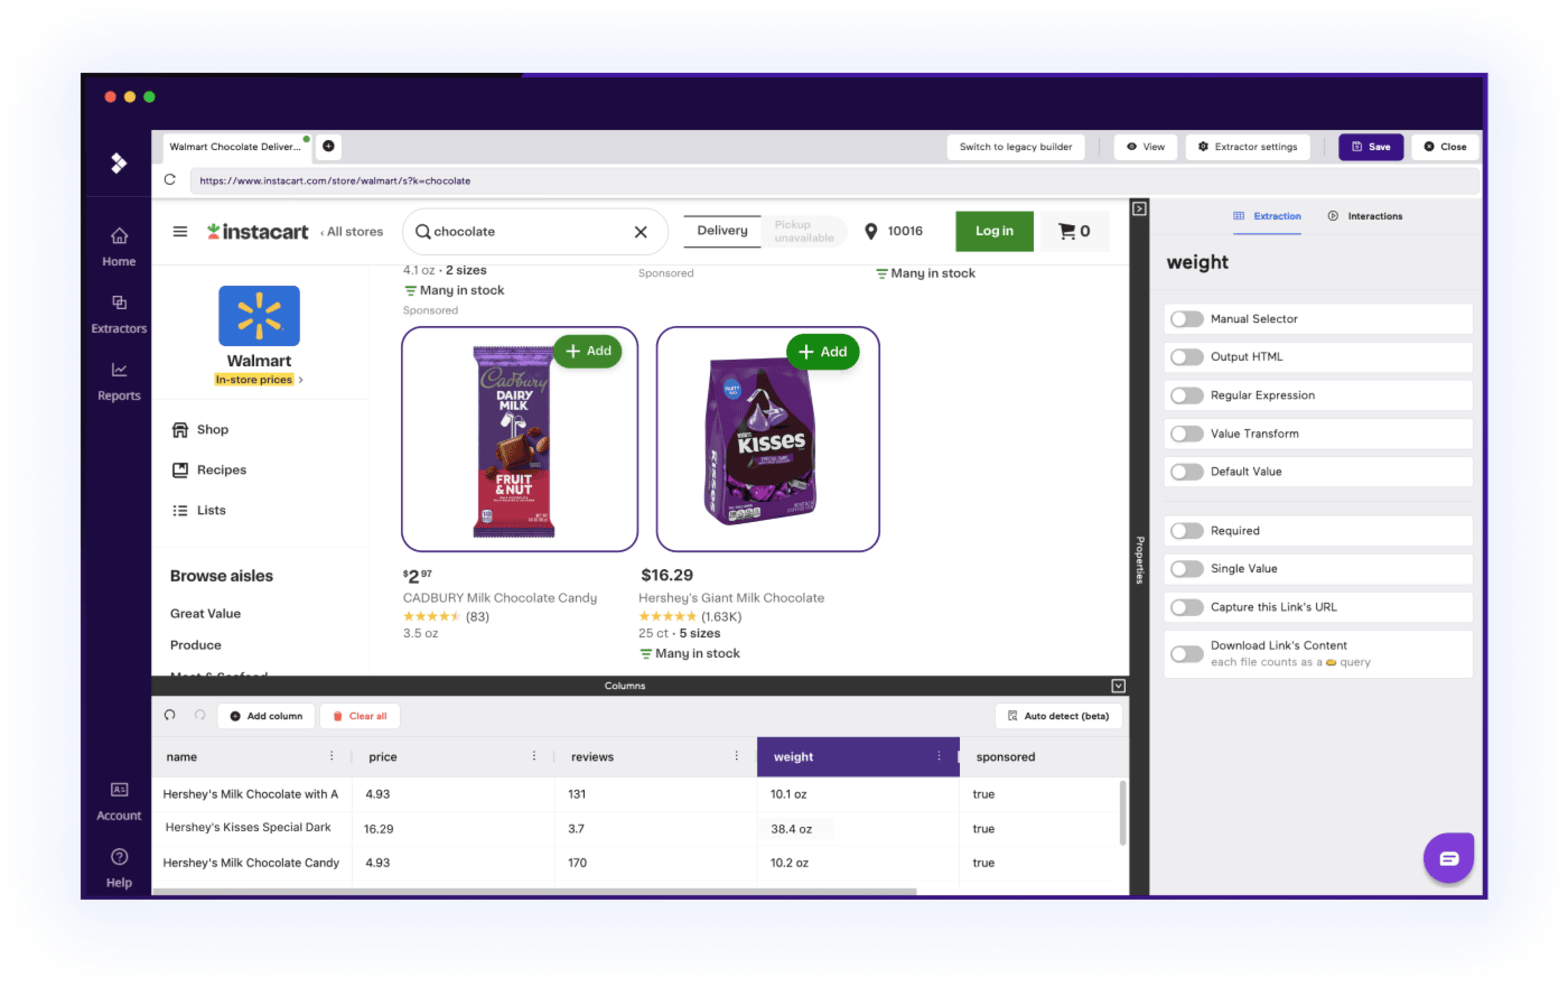Expand Walmart In-store prices chevron

point(301,380)
